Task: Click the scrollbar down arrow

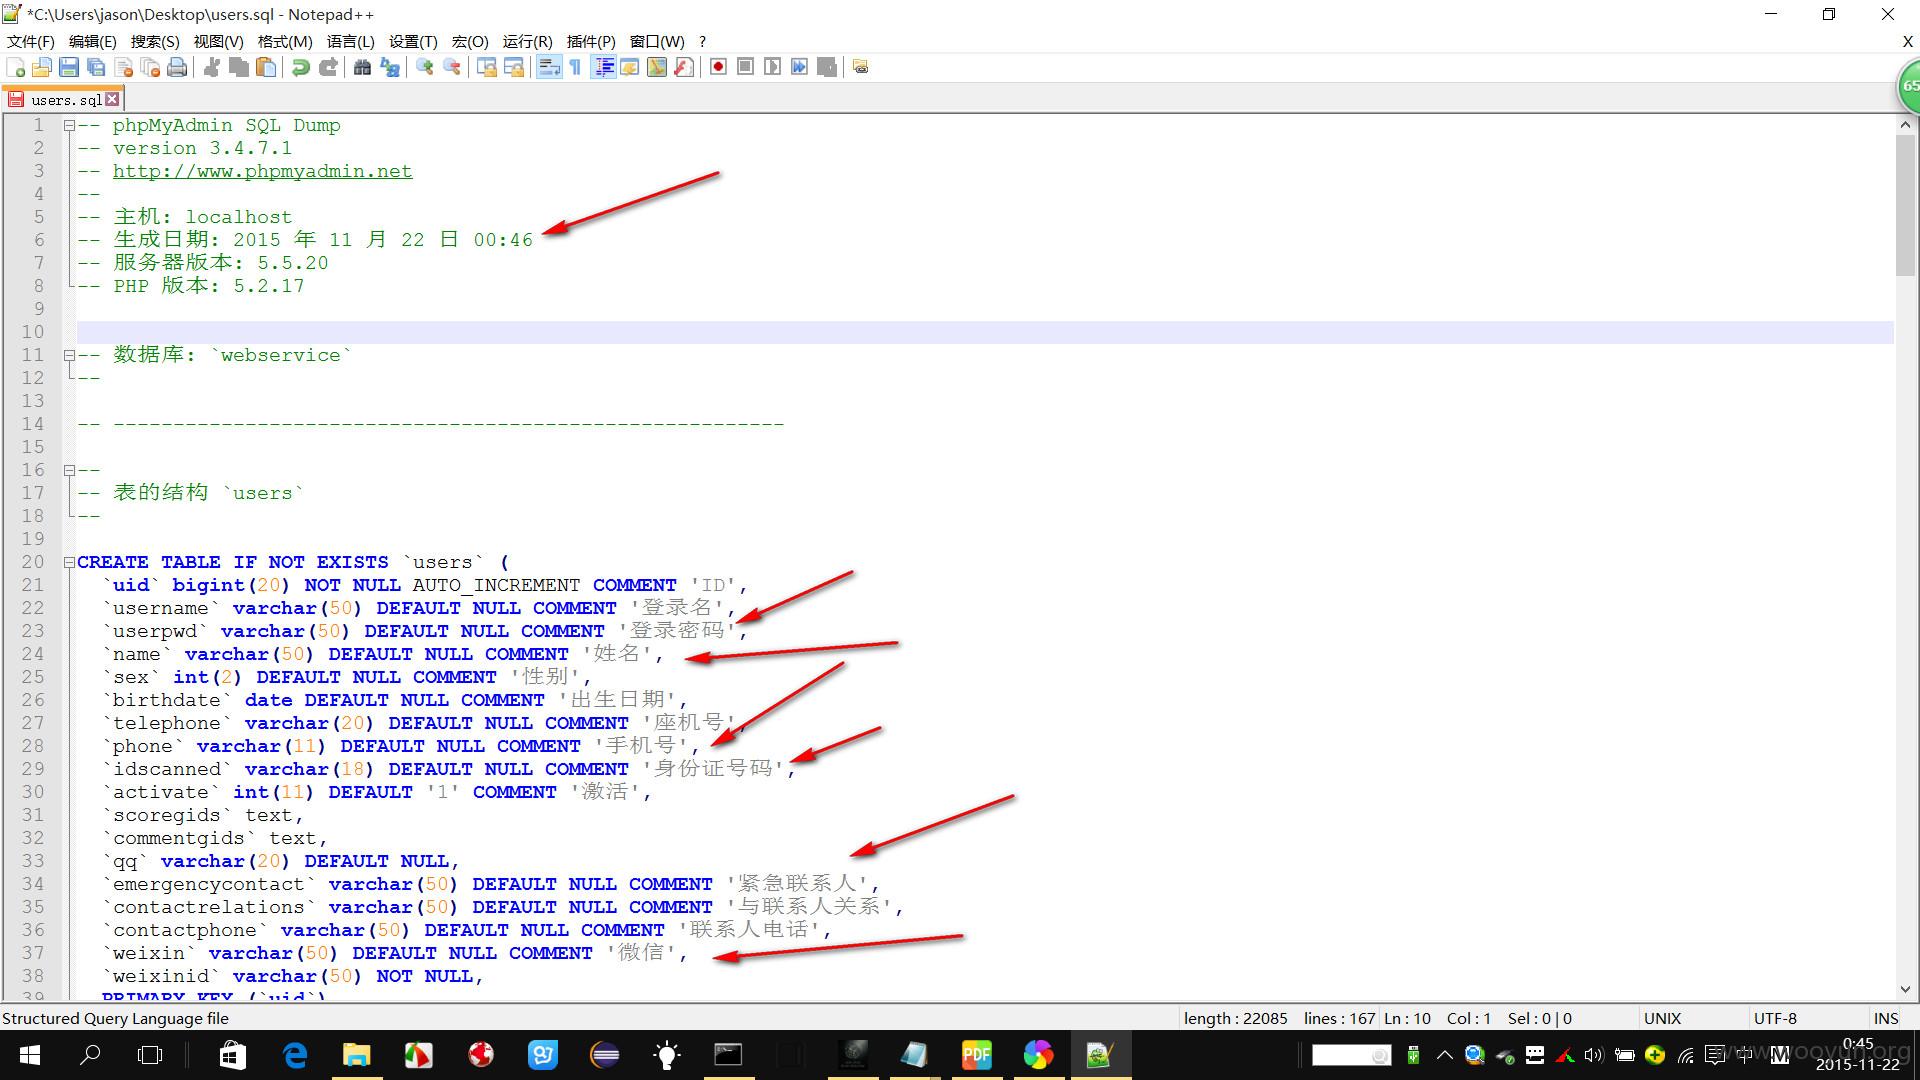Action: coord(1905,990)
